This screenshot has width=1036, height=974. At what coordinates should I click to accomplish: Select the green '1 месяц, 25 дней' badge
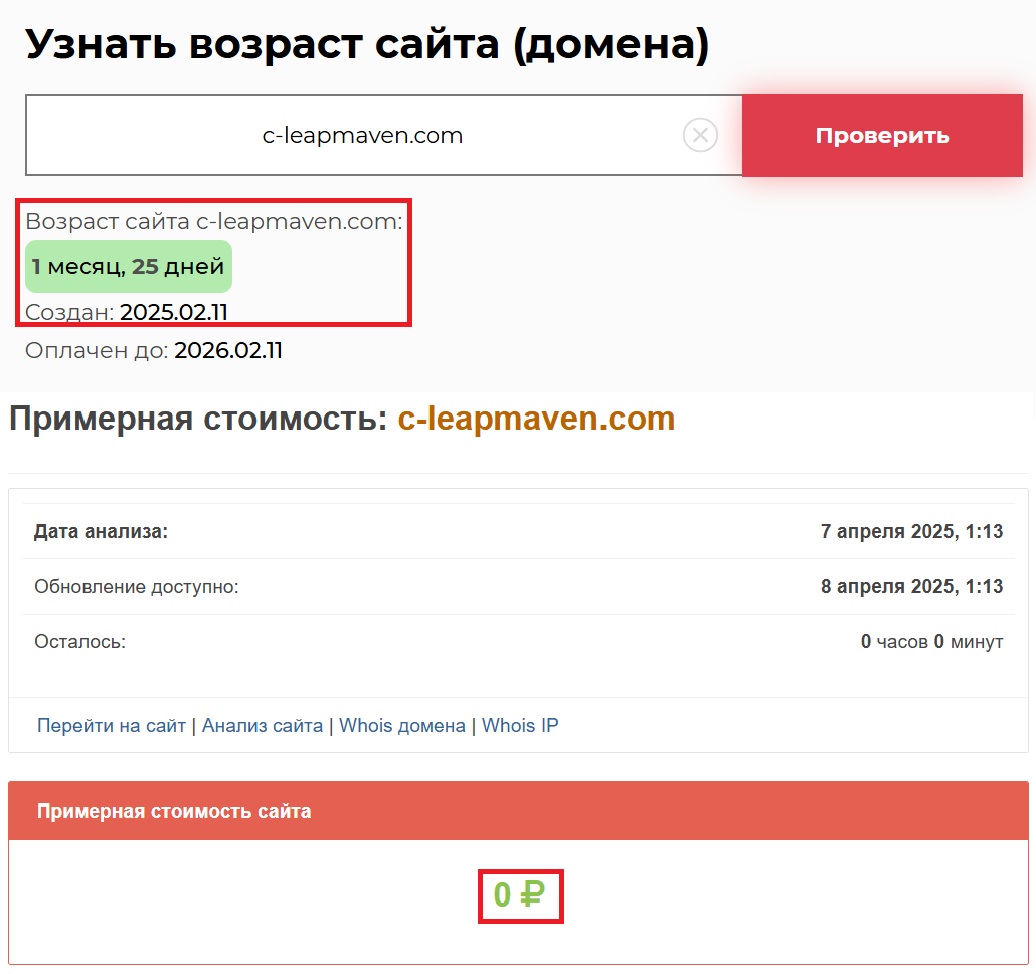coord(128,267)
